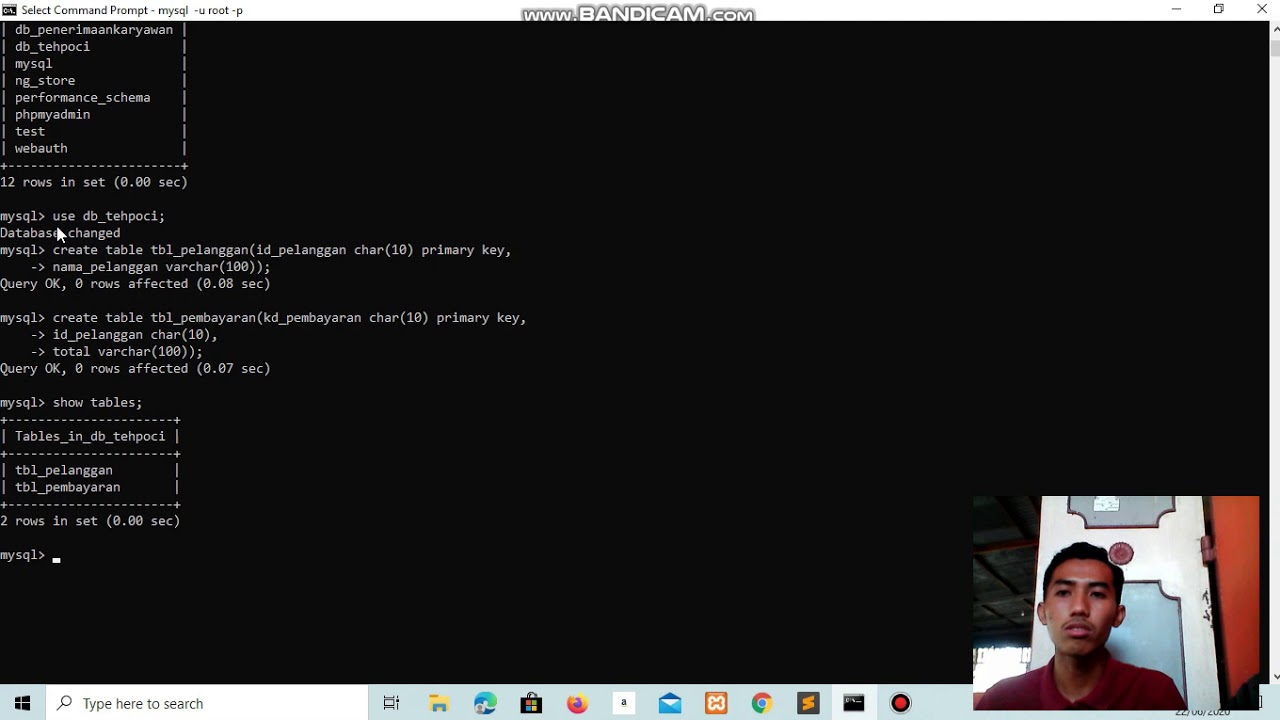Click the taskbar search box

207,703
